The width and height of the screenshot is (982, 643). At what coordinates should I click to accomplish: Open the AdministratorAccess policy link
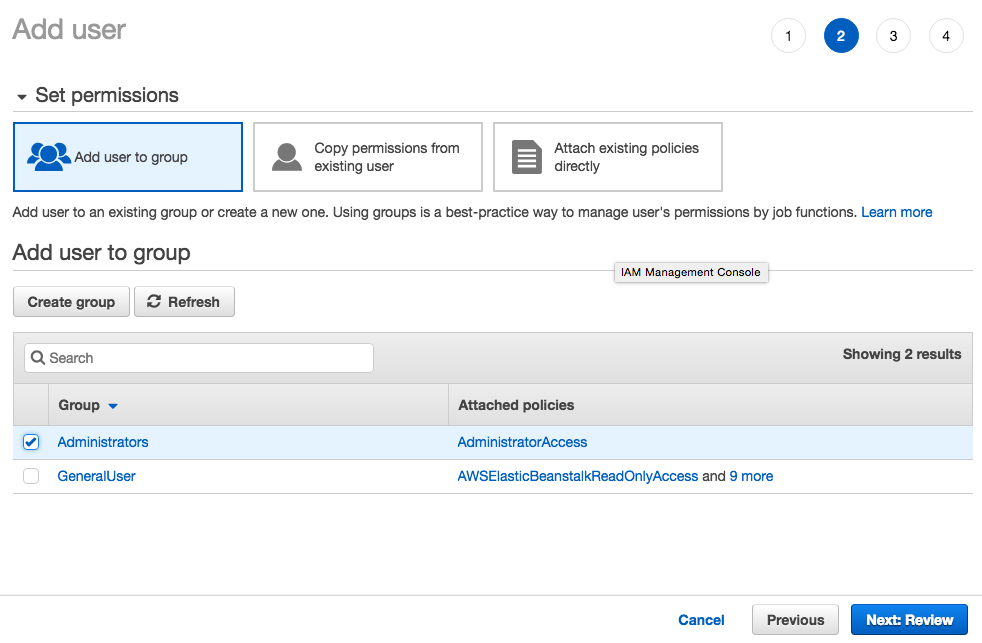coord(522,442)
